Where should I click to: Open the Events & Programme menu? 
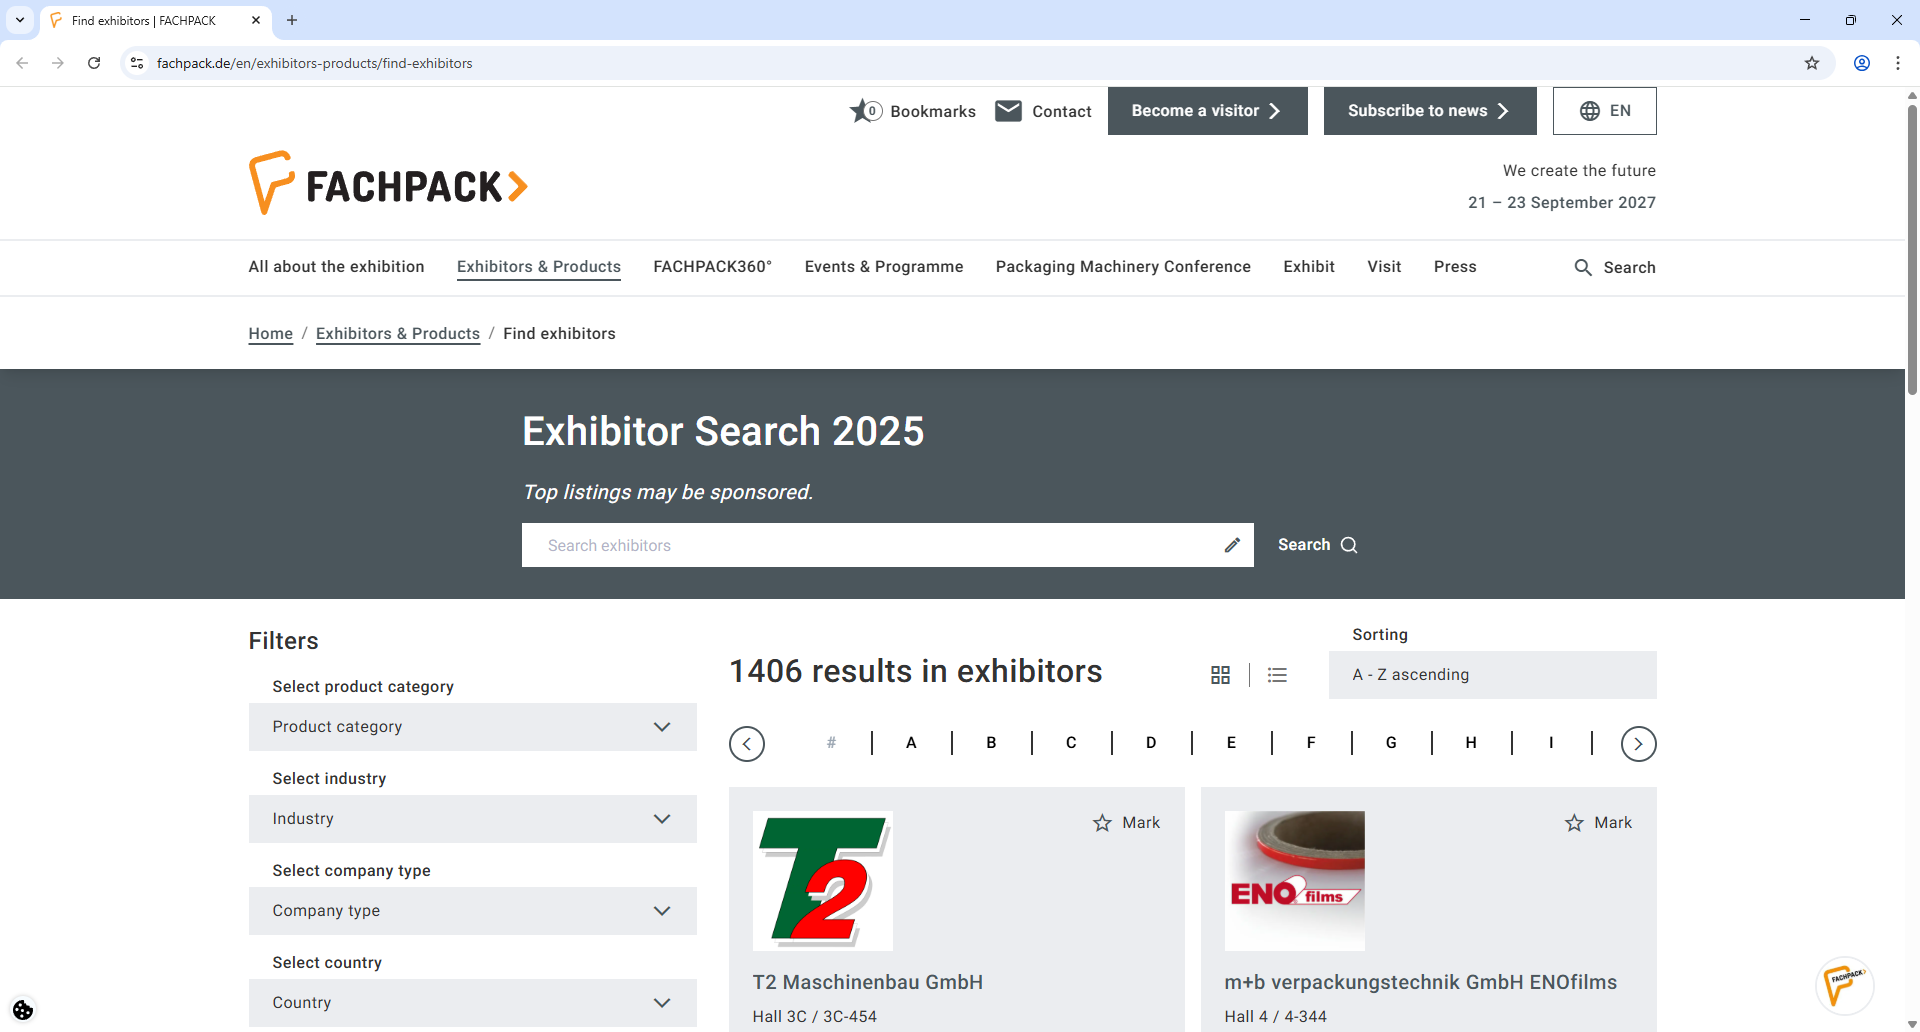[x=884, y=267]
